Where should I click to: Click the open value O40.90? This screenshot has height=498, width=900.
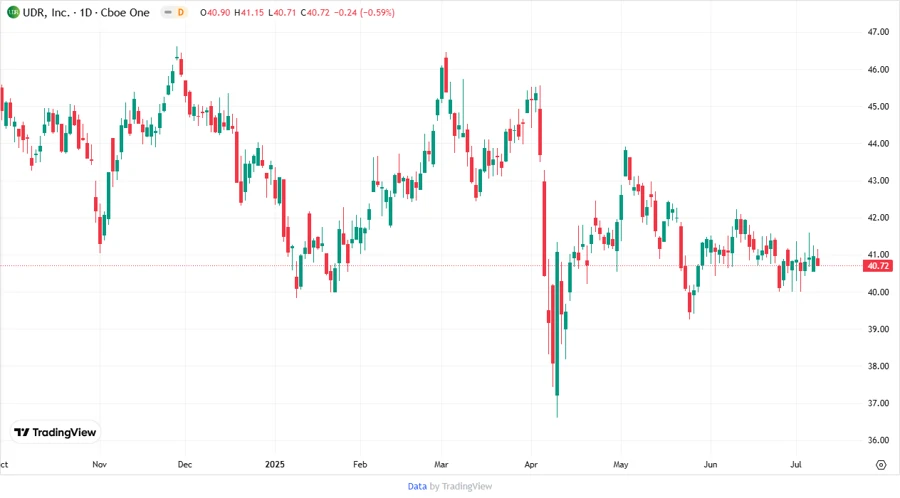pyautogui.click(x=215, y=12)
